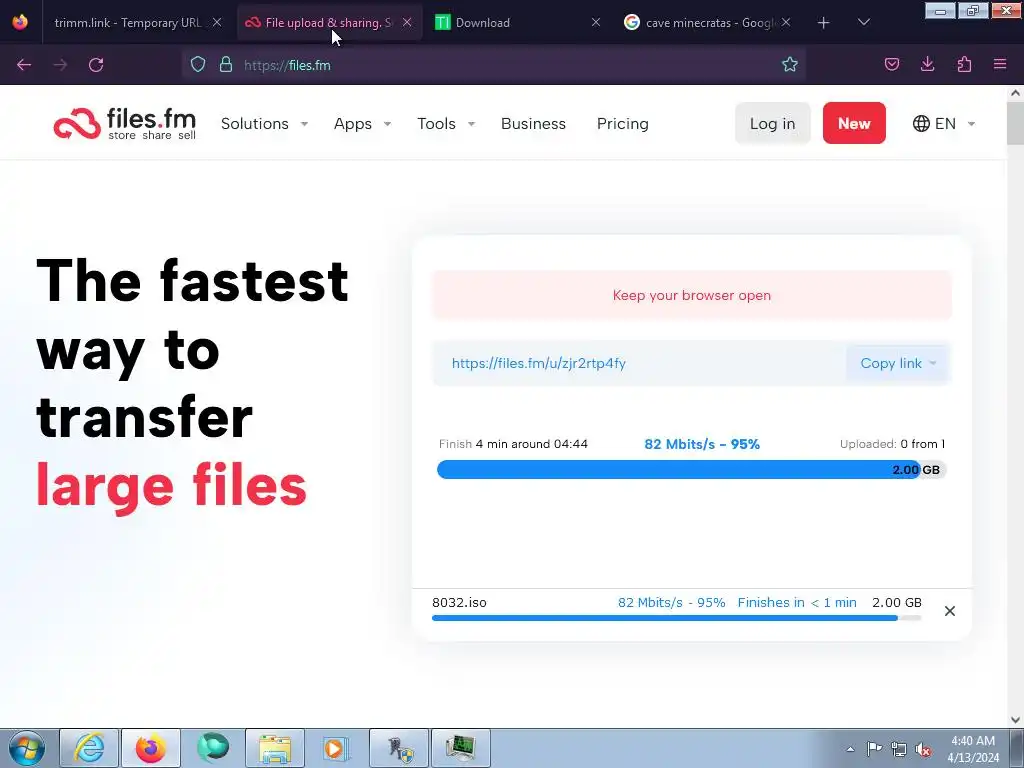Click the Uploaded: 0 from 1 text
The width and height of the screenshot is (1024, 768).
point(892,444)
